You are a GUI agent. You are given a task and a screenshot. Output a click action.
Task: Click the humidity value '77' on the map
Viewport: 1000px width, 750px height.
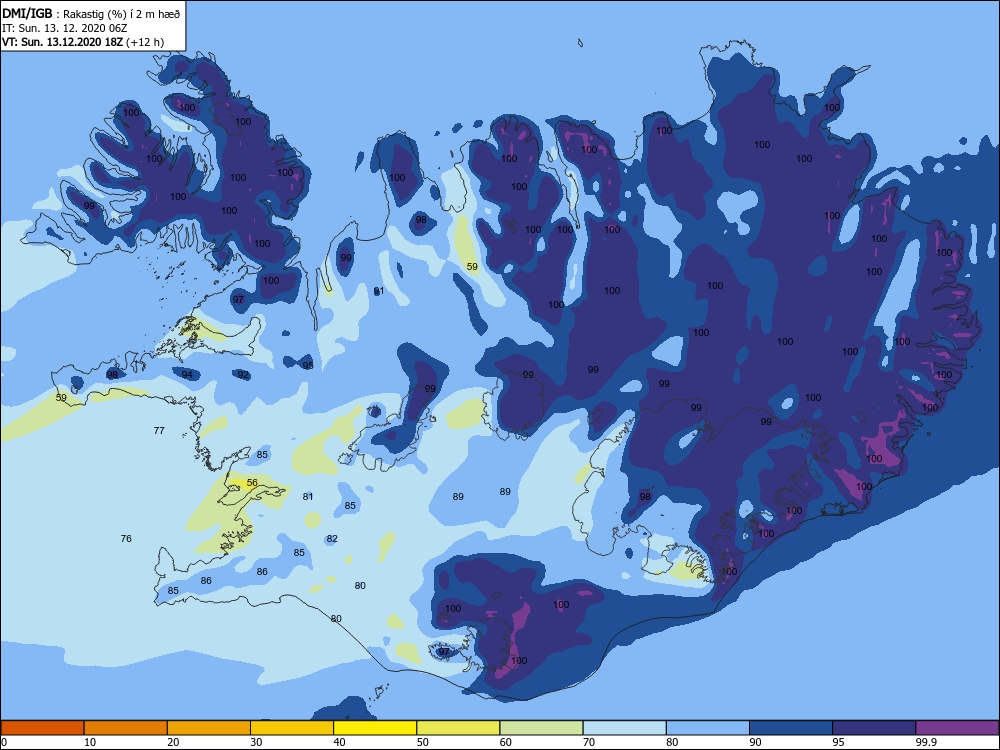point(159,430)
